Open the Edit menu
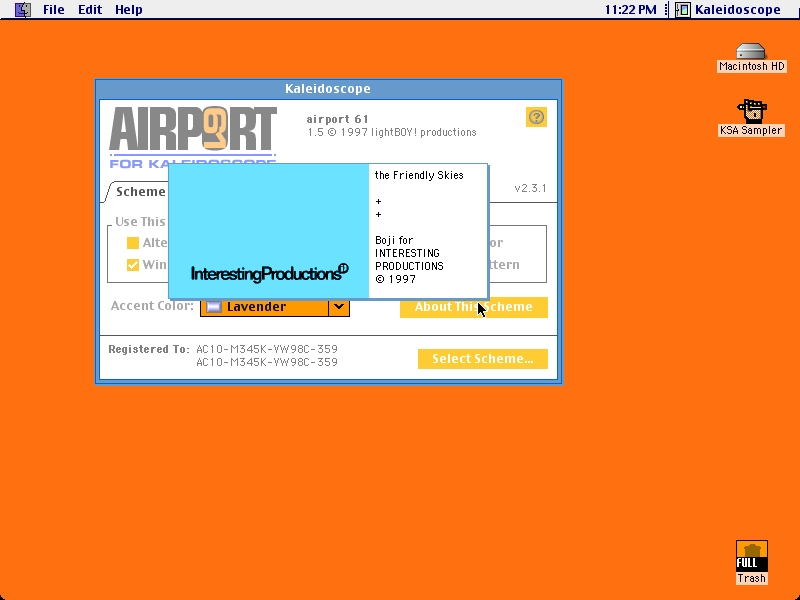This screenshot has height=600, width=800. pos(90,10)
